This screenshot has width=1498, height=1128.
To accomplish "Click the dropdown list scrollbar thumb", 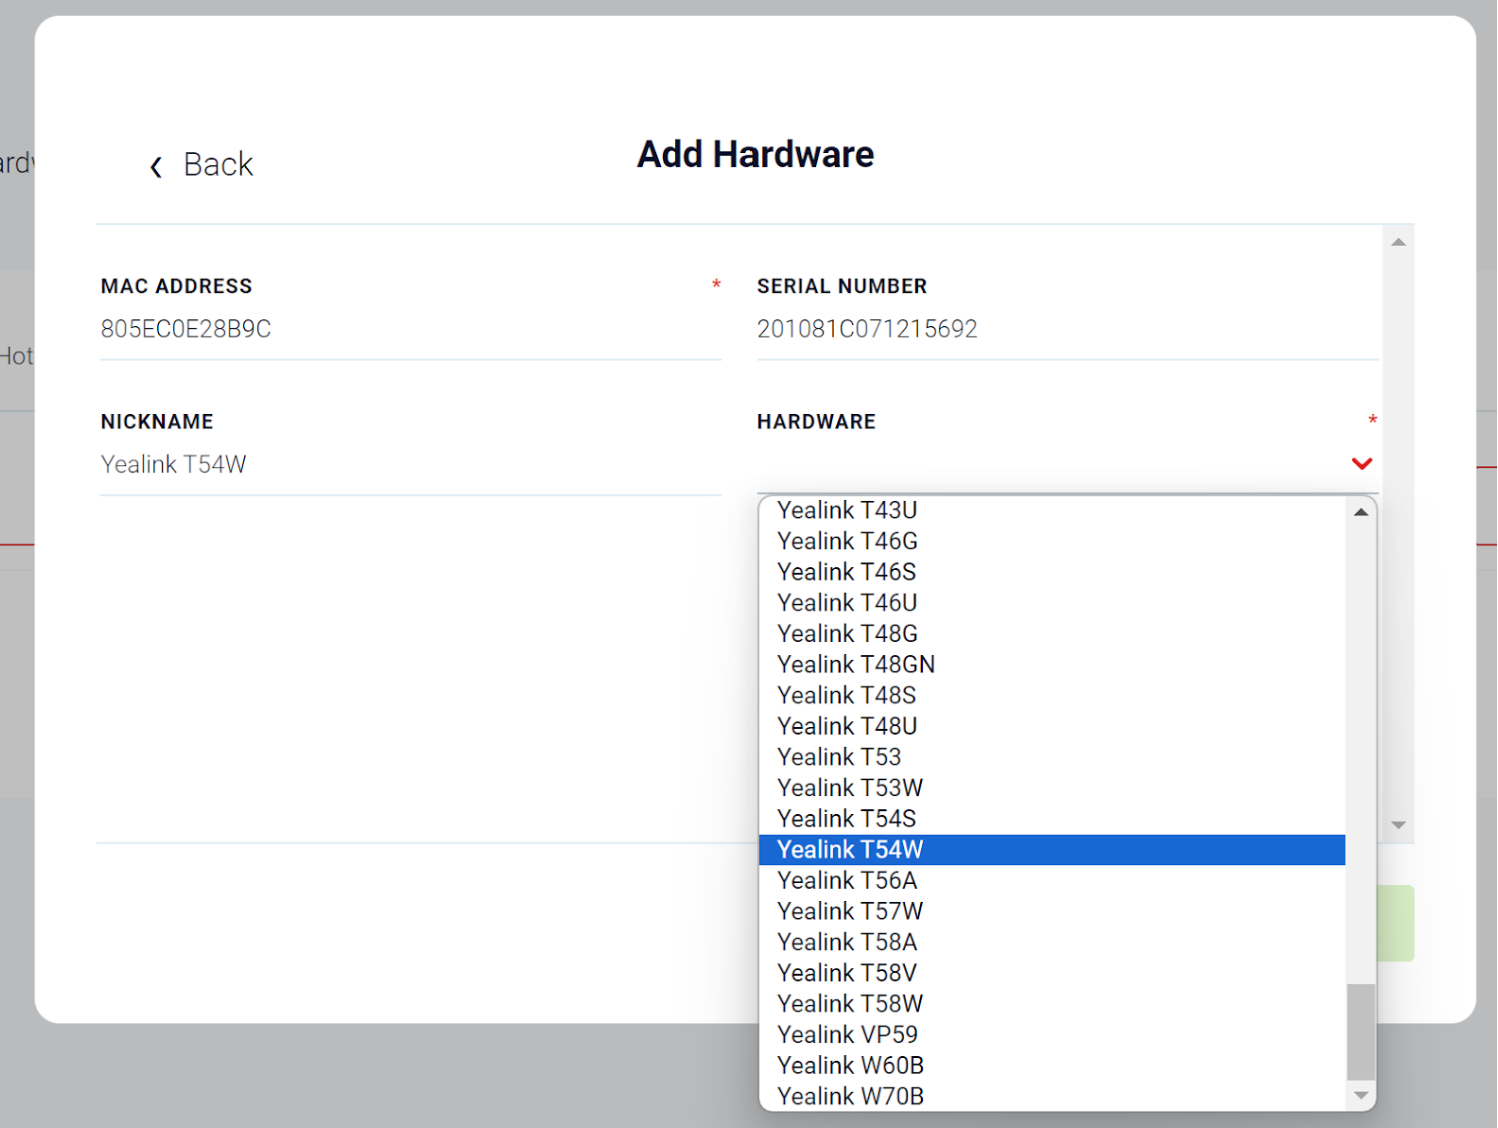I will pyautogui.click(x=1361, y=1032).
